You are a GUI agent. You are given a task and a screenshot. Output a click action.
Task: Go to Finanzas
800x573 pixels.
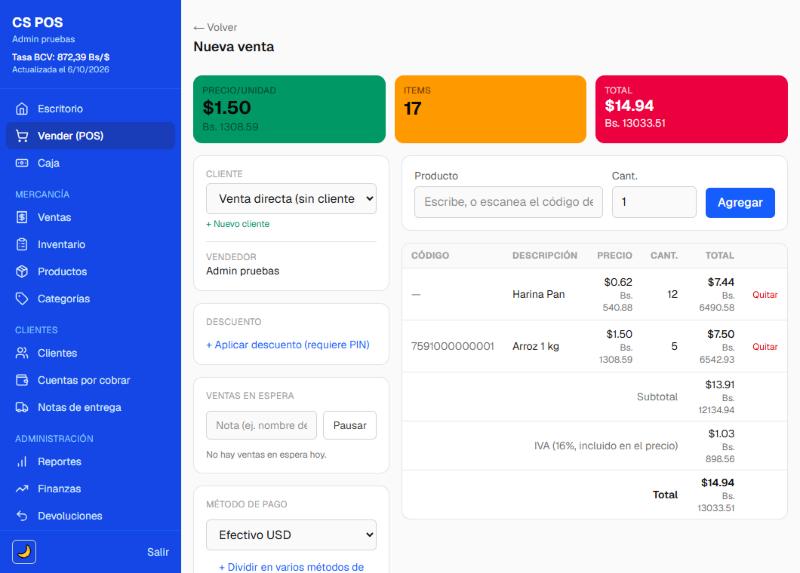point(90,489)
